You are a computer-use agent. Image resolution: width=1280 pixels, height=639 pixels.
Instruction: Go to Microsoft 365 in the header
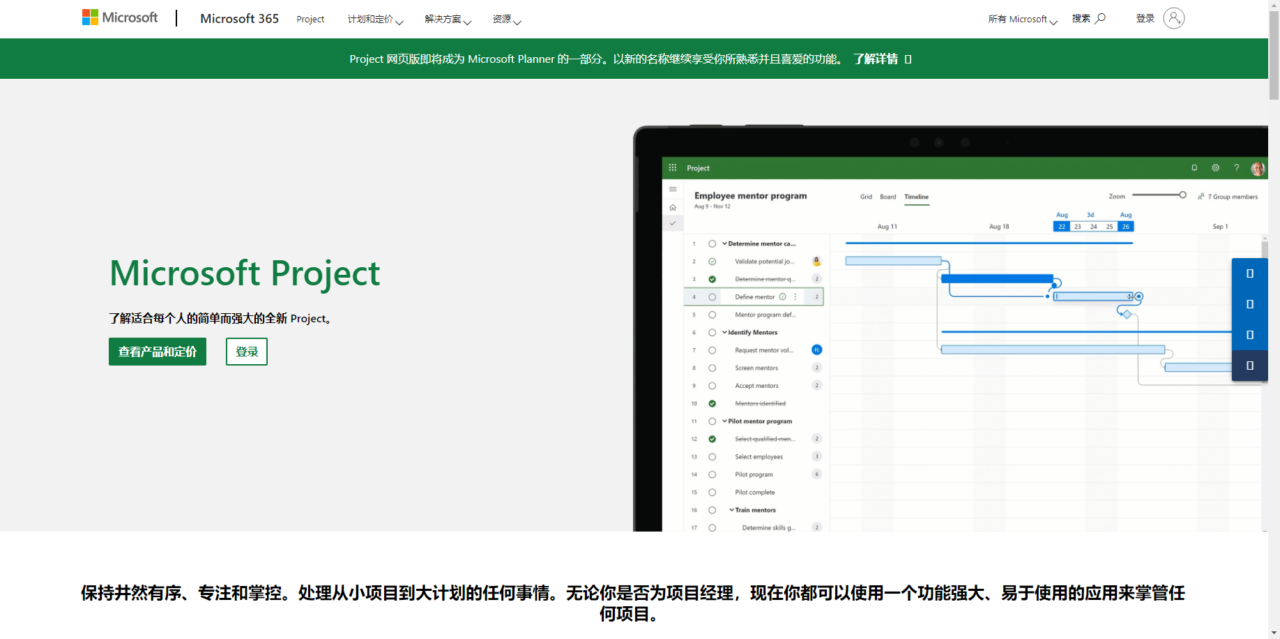point(239,18)
